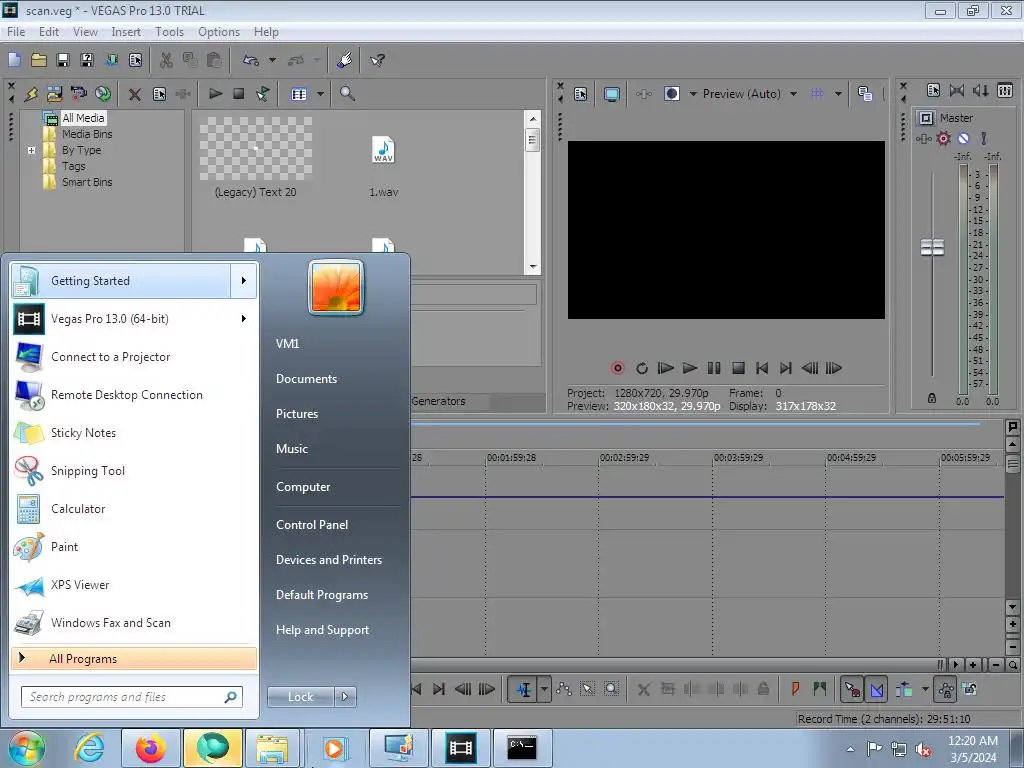Open a project with the folder icon
The image size is (1024, 768).
39,60
